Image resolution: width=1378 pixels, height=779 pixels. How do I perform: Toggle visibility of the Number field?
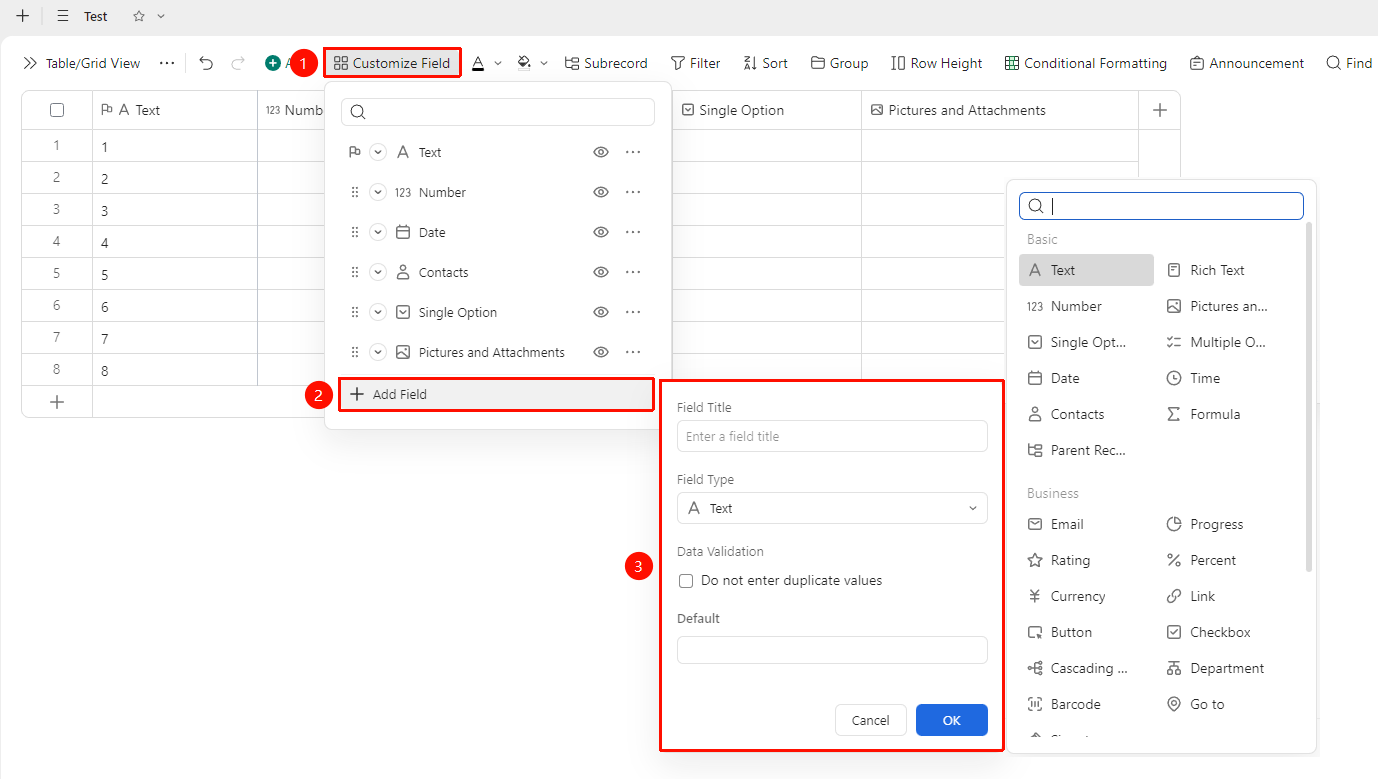click(x=601, y=192)
